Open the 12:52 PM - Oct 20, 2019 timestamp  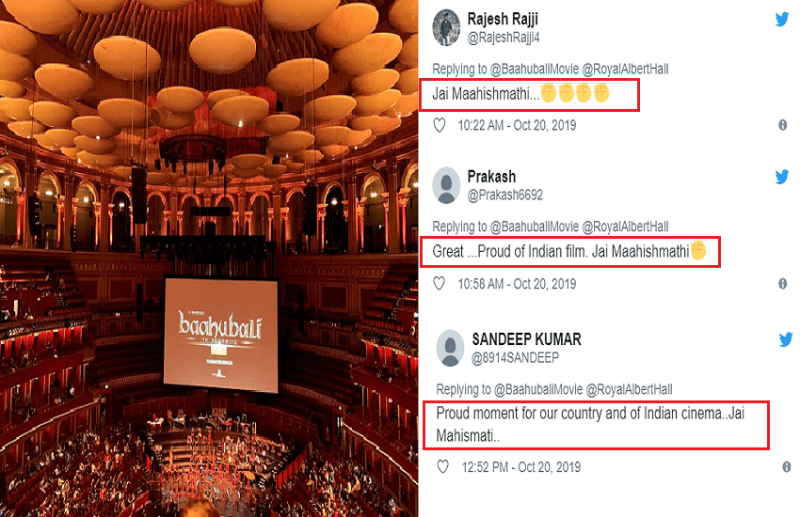(x=521, y=467)
